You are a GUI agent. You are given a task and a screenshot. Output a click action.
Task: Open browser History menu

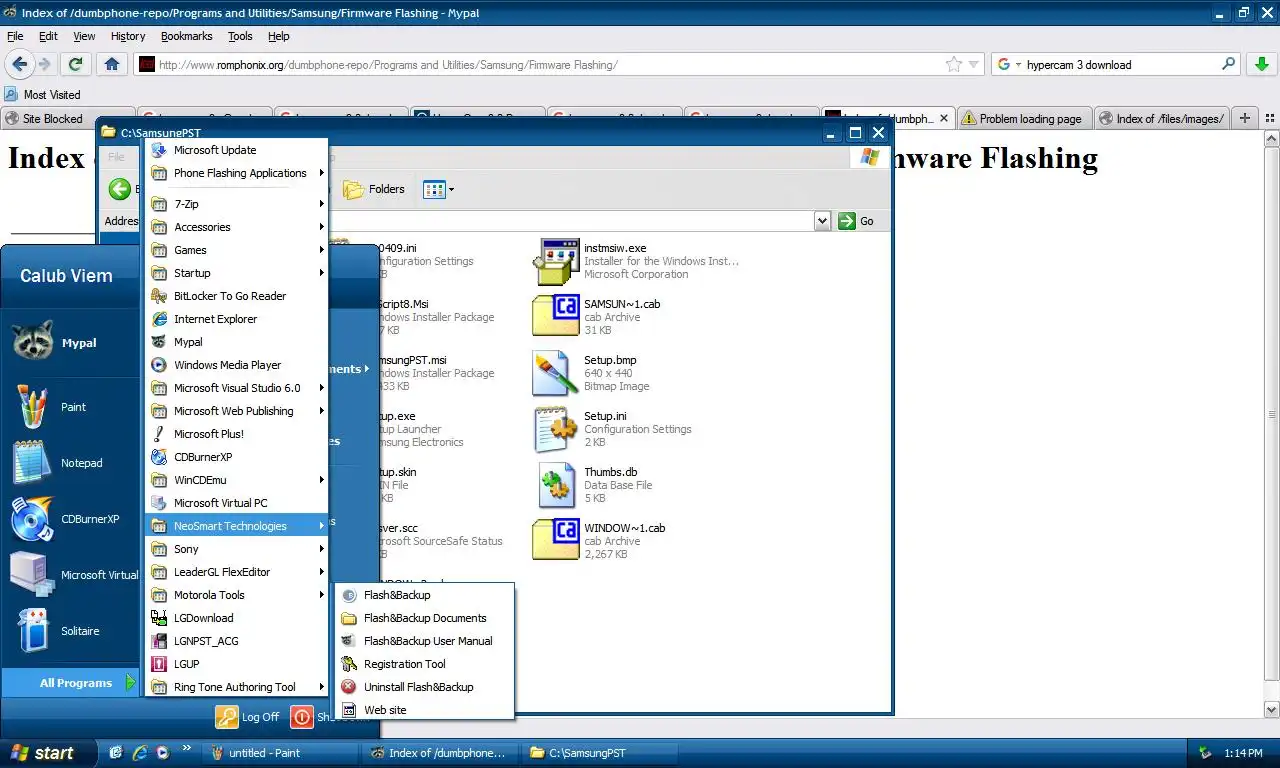coord(128,36)
